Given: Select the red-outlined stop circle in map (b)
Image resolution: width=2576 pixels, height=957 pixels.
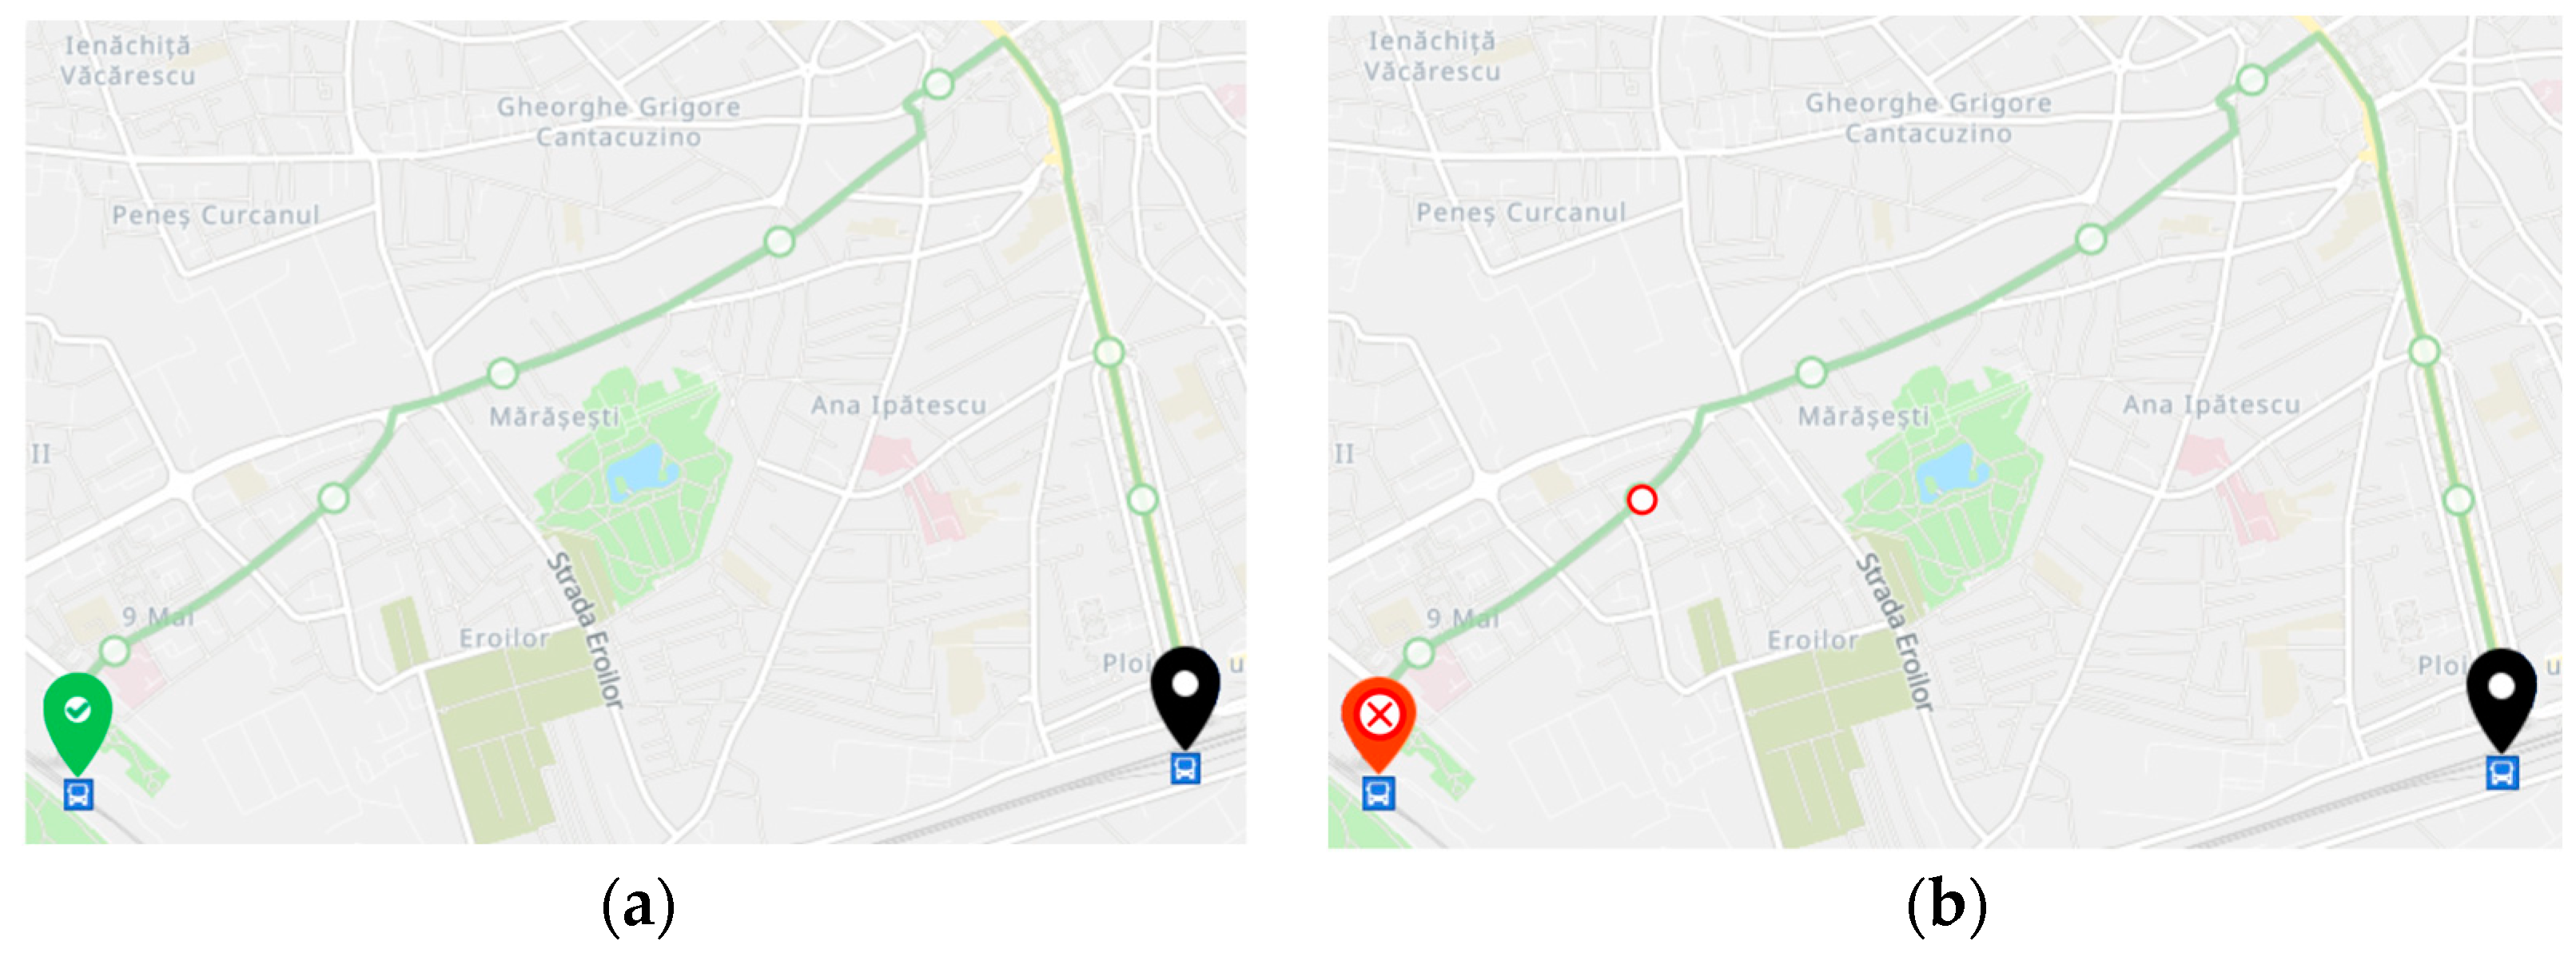Looking at the screenshot, I should 1641,499.
